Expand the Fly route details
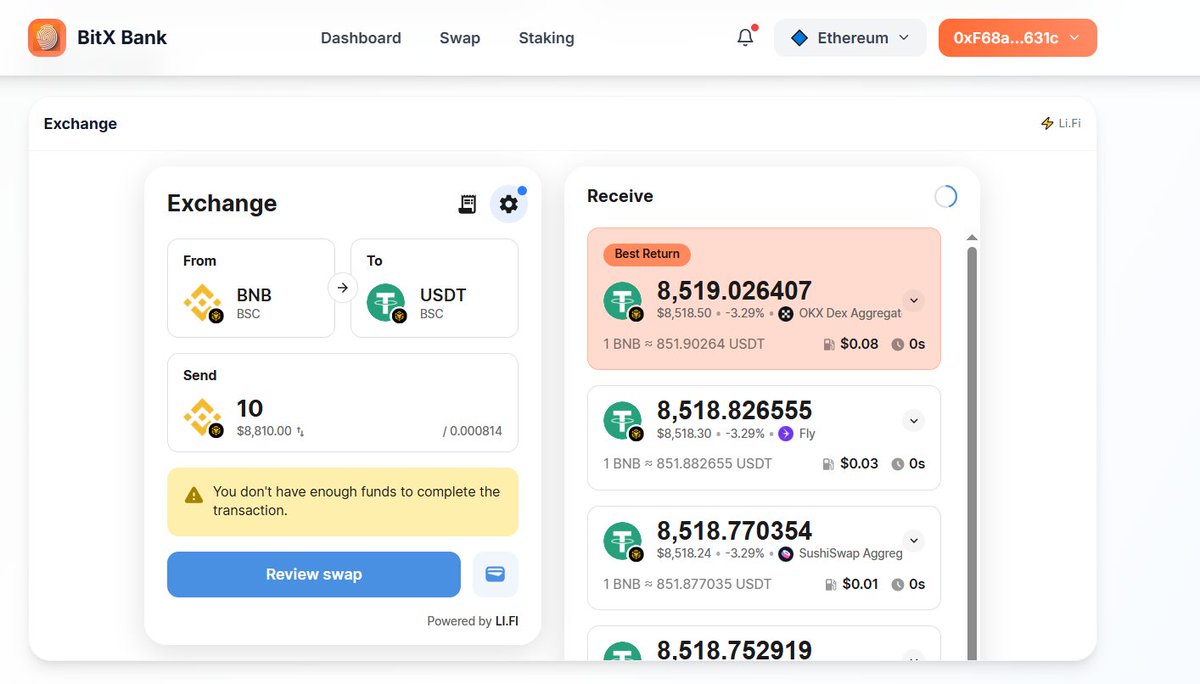The height and width of the screenshot is (684, 1200). 913,420
